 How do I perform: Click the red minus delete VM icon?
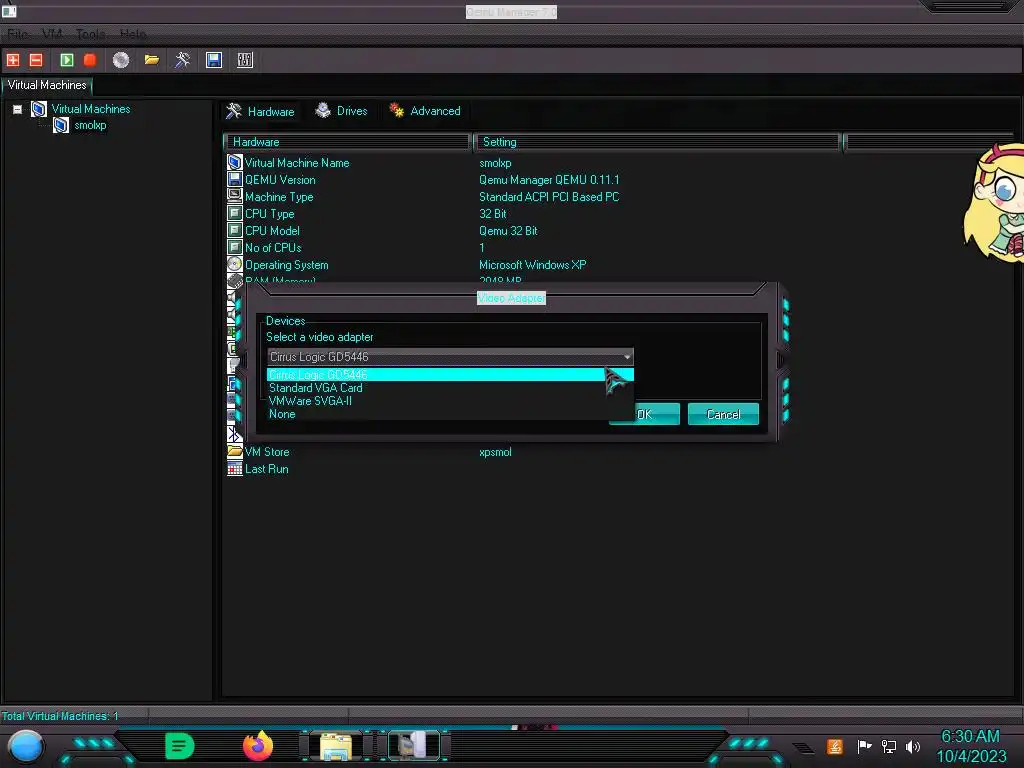pyautogui.click(x=36, y=60)
